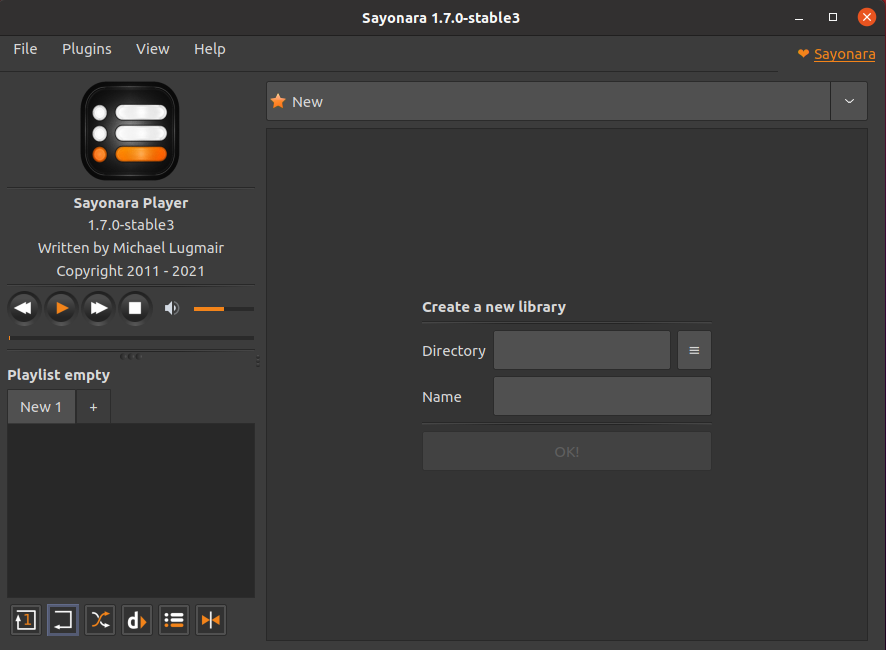Image resolution: width=886 pixels, height=650 pixels.
Task: Toggle gapless playback mode icon
Action: 211,620
